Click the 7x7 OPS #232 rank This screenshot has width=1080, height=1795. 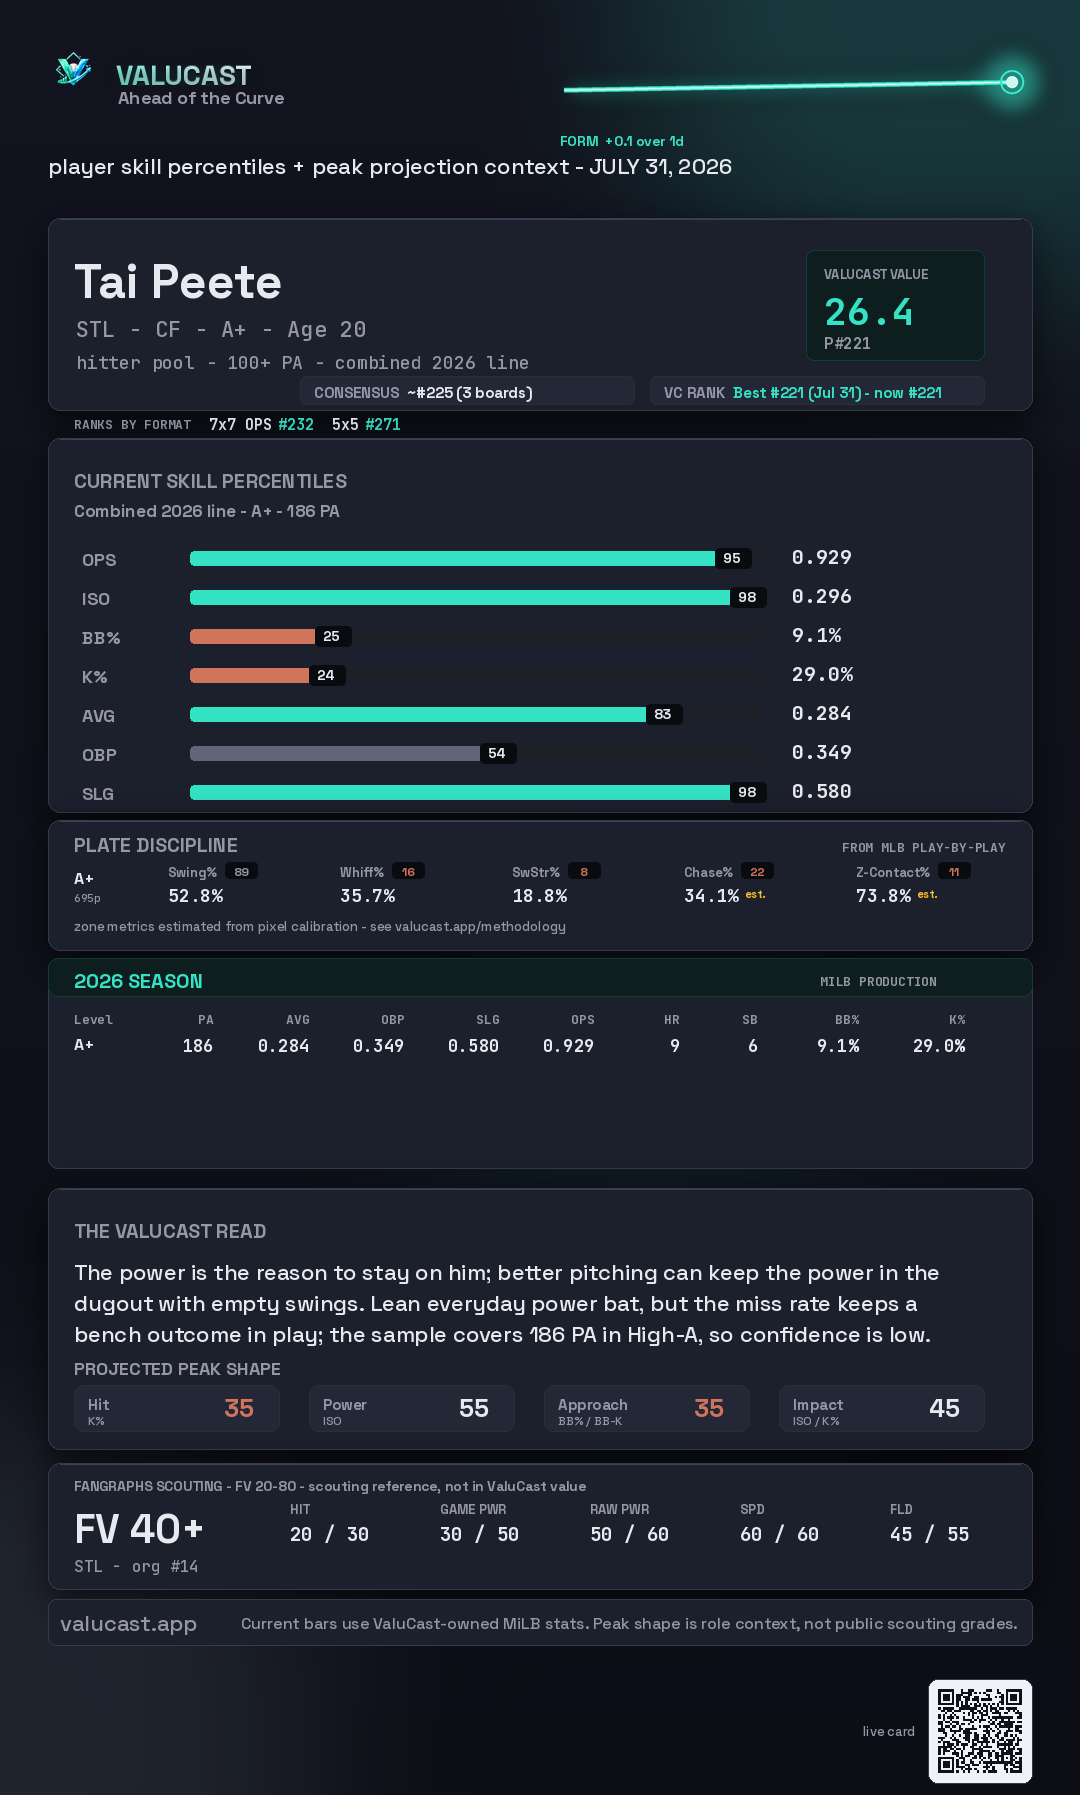[261, 424]
